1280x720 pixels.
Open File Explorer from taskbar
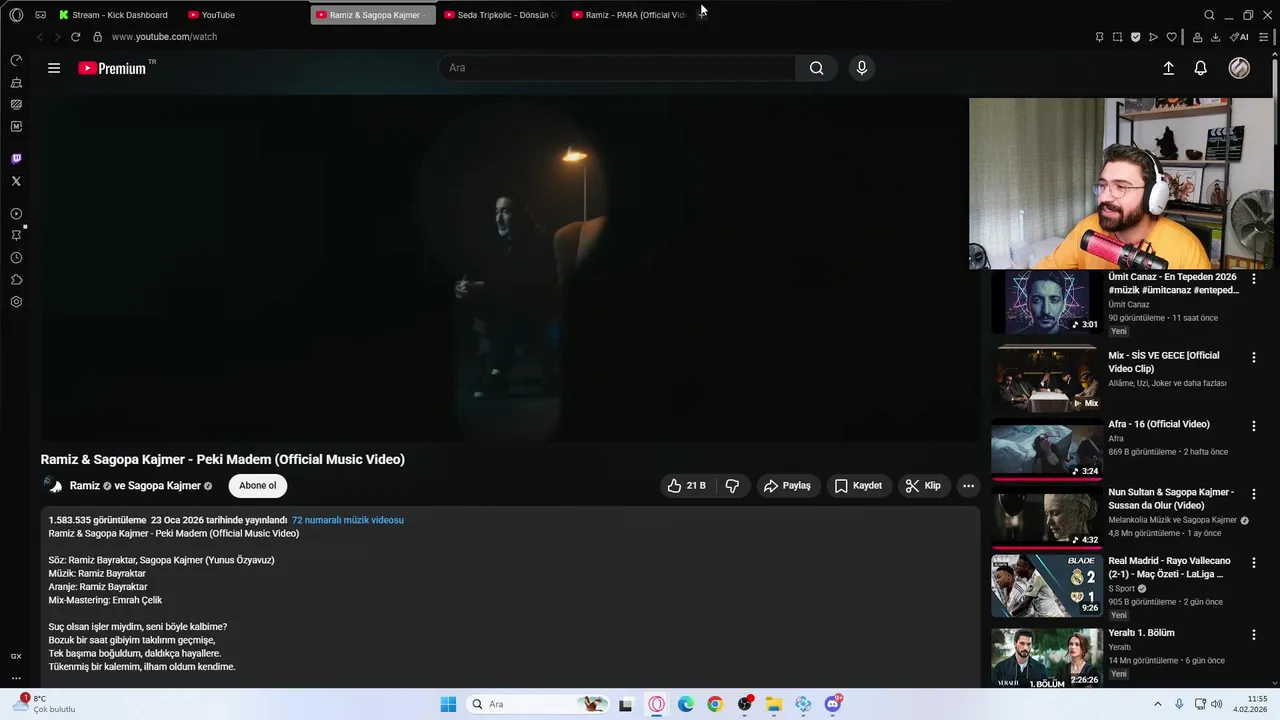(x=774, y=704)
